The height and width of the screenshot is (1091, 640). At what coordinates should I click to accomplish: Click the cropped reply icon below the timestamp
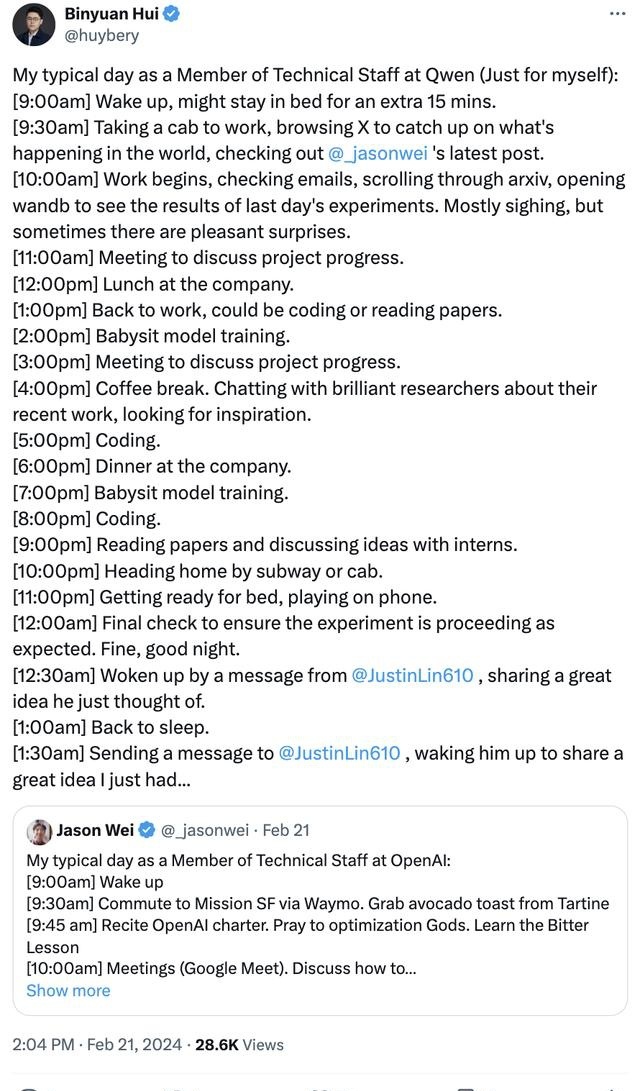point(28,1087)
